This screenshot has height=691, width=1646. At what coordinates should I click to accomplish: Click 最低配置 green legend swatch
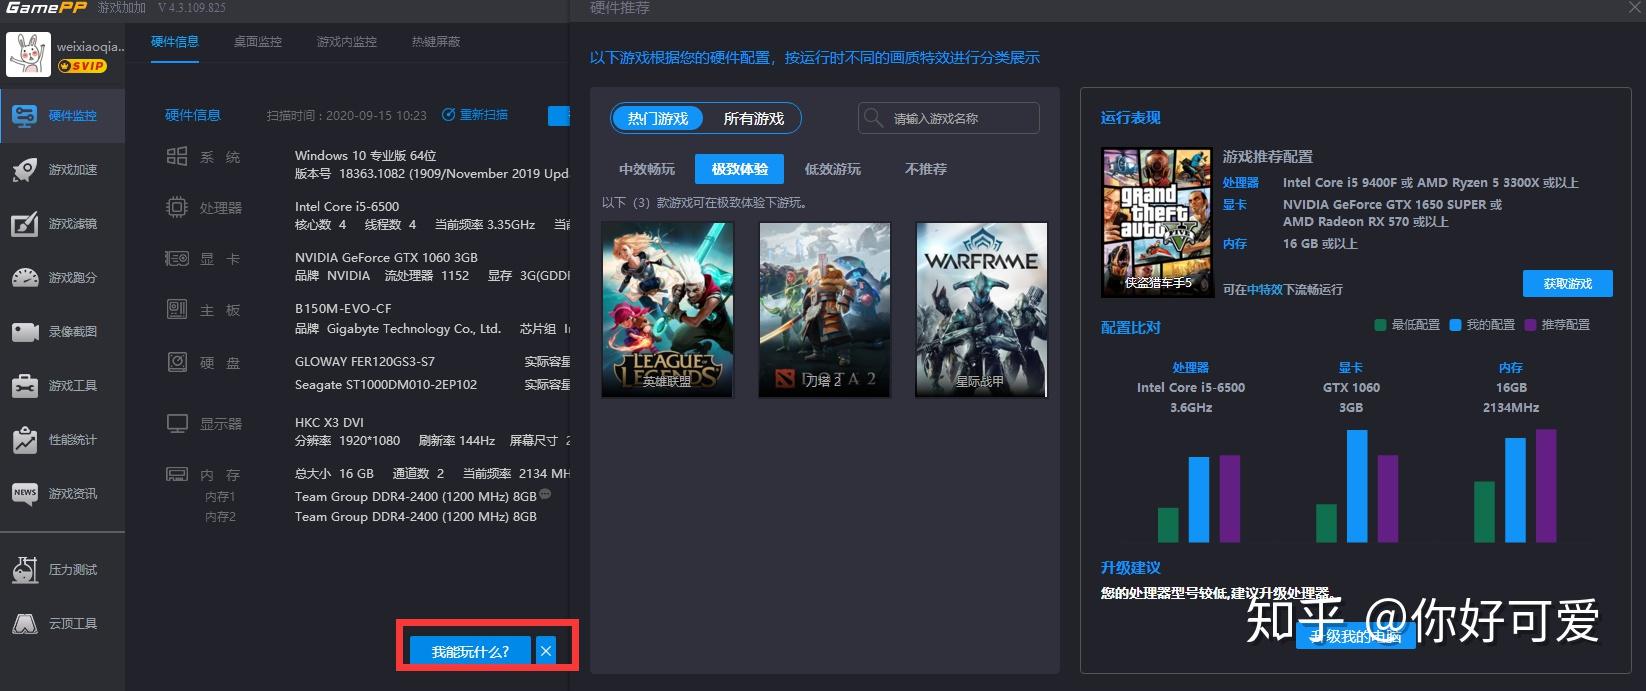1381,325
